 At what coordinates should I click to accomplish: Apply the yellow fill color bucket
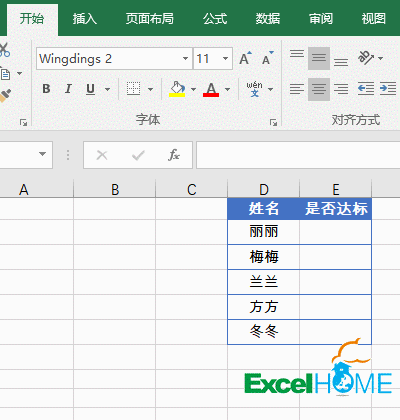[x=177, y=89]
